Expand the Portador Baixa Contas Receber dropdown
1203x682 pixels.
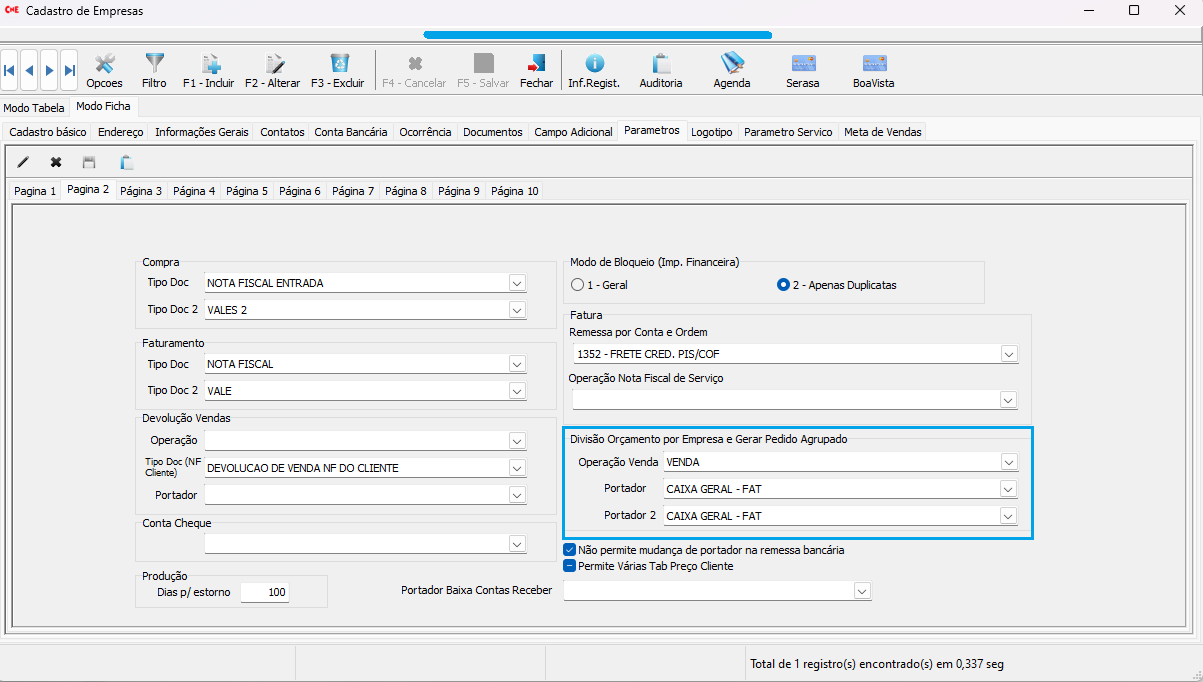point(862,591)
